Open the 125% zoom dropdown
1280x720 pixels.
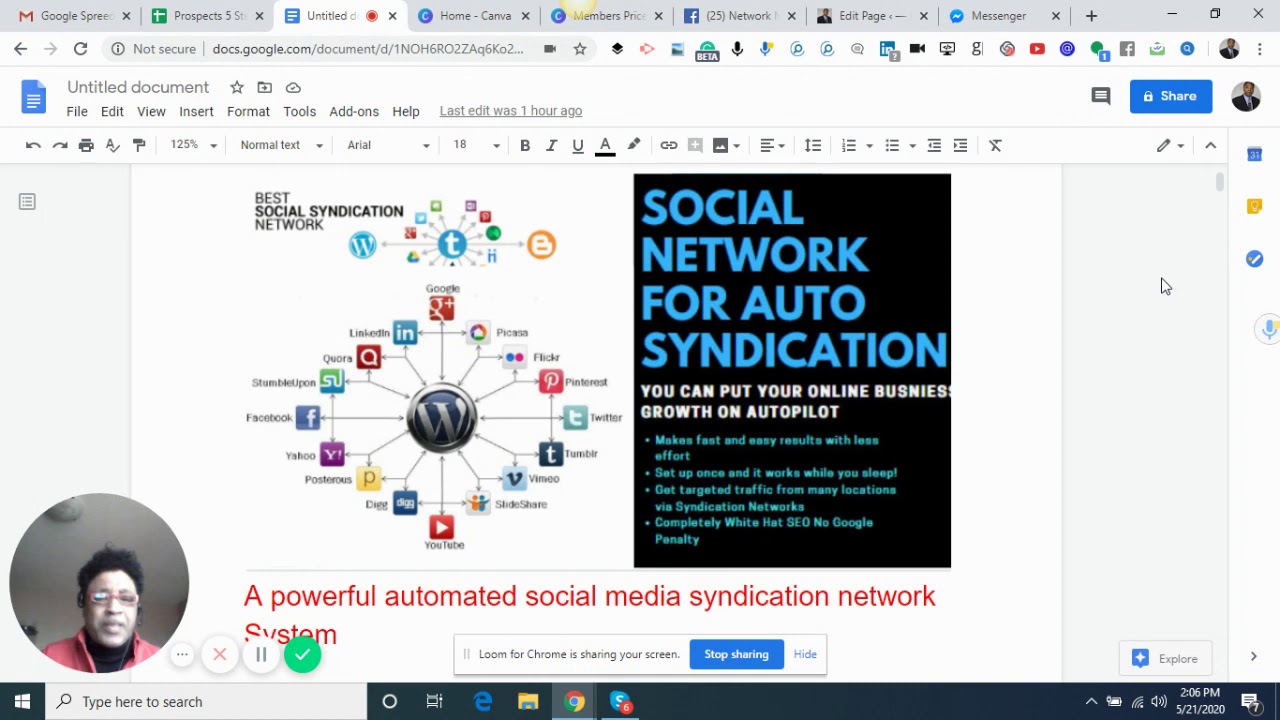pos(193,145)
